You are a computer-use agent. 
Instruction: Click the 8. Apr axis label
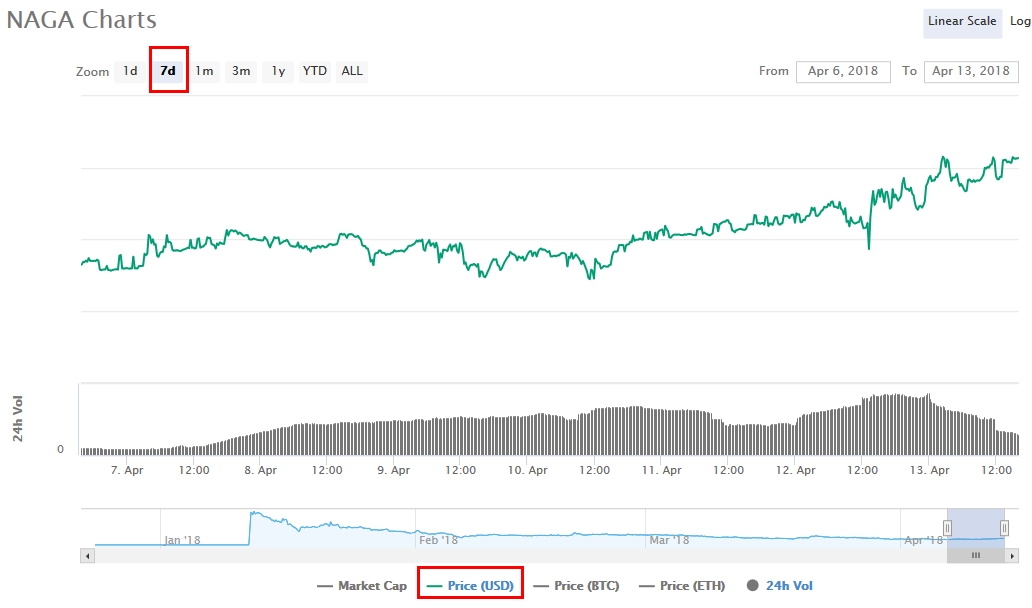[x=261, y=470]
